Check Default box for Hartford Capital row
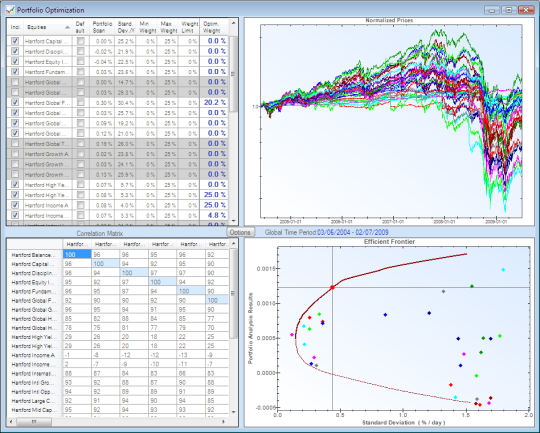This screenshot has width=540, height=433. 81,41
